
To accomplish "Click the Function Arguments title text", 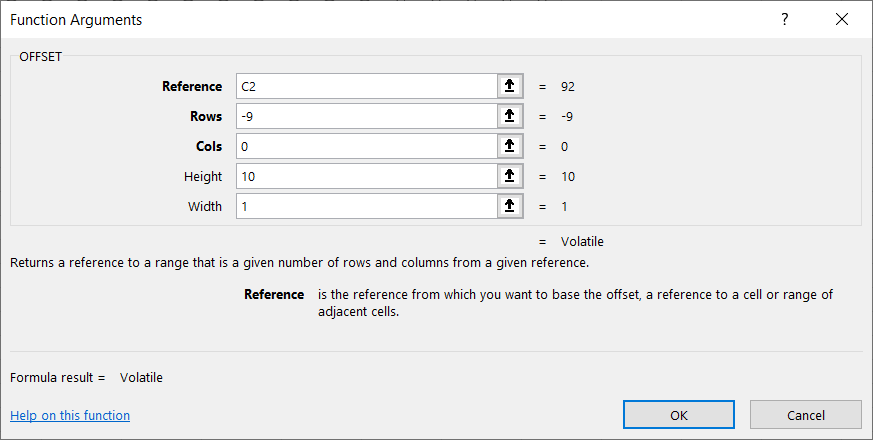I will point(76,20).
